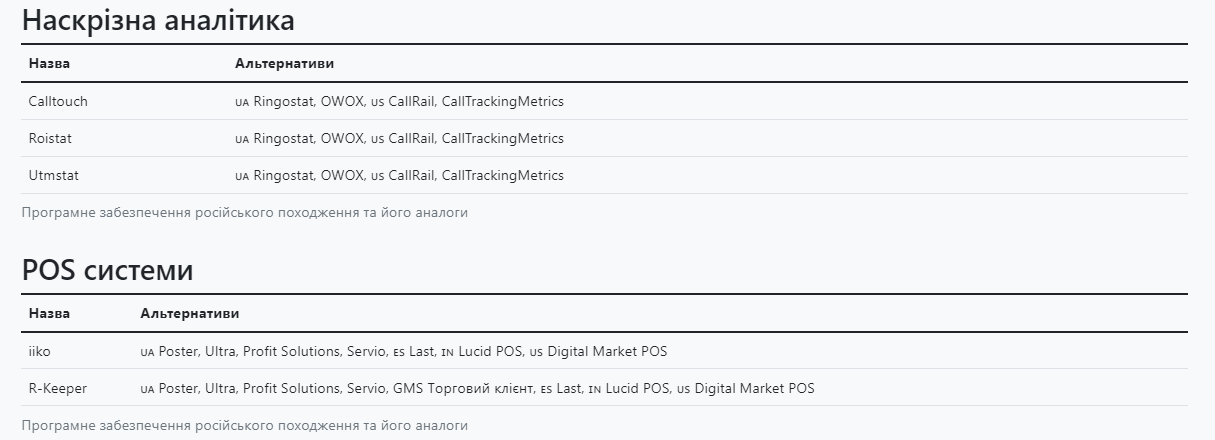This screenshot has width=1215, height=440.
Task: Click Назва header in the analytics table
Action: tap(49, 64)
